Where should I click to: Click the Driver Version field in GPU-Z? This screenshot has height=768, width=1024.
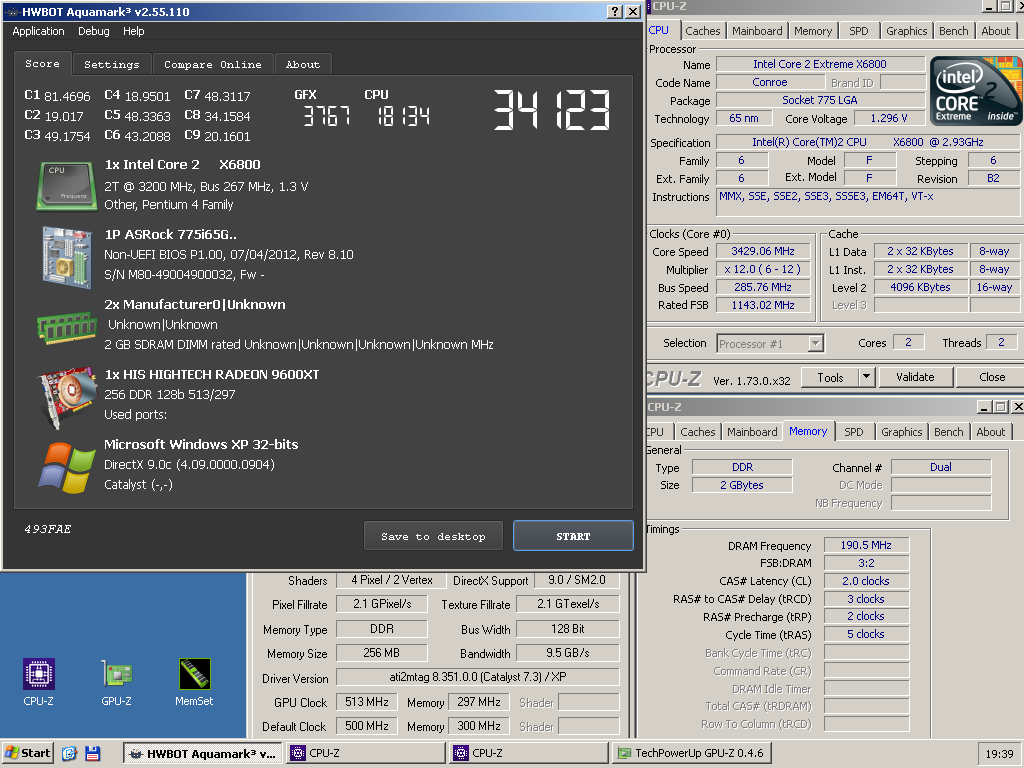coord(477,677)
